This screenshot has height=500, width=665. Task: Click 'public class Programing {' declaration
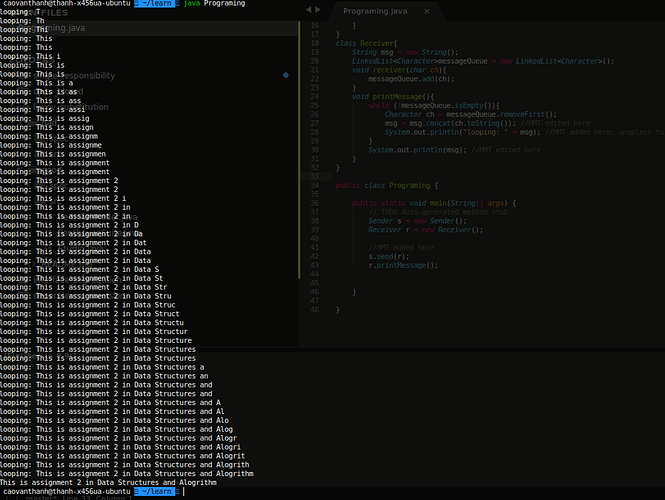pyautogui.click(x=387, y=185)
